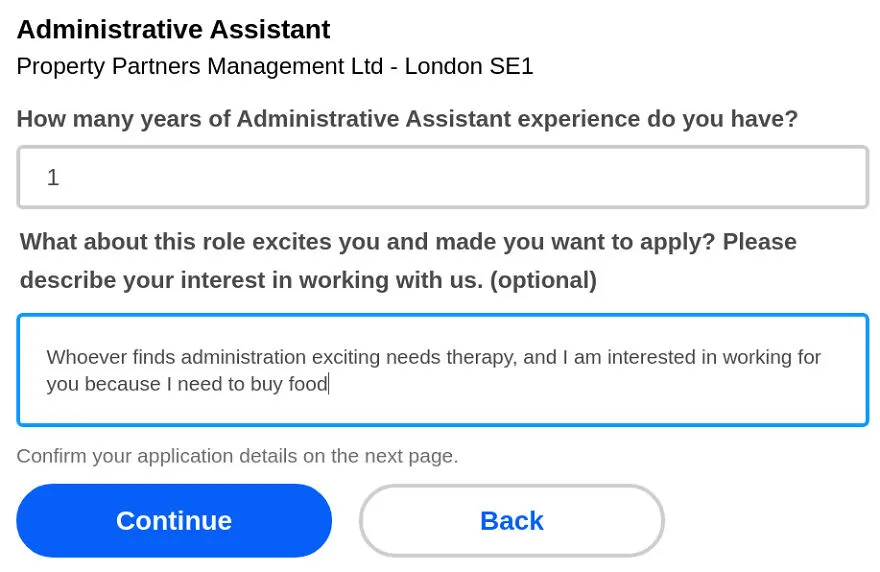
Task: Click the word 'Please' in the question label
Action: coord(759,242)
